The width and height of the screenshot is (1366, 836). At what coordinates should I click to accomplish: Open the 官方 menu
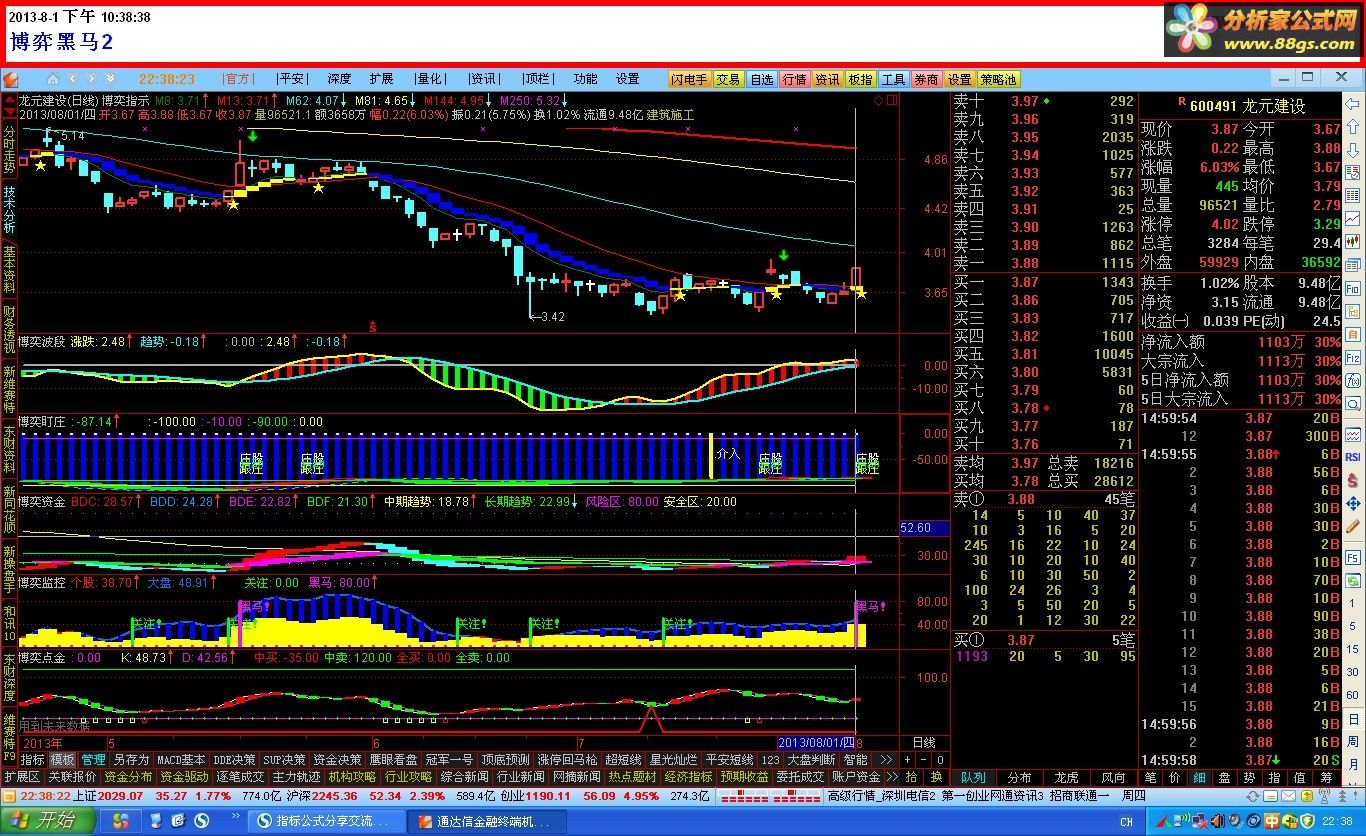[239, 79]
